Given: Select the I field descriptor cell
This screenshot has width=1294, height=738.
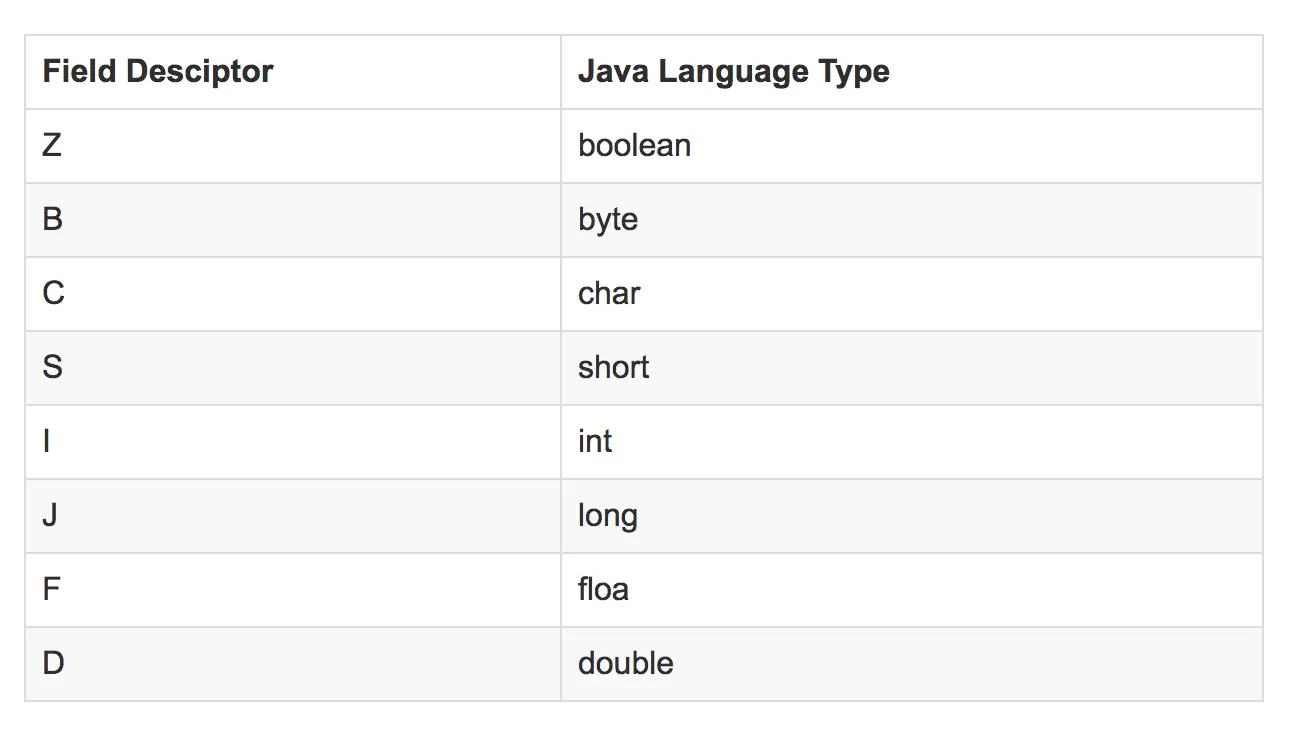Looking at the screenshot, I should pos(46,442).
